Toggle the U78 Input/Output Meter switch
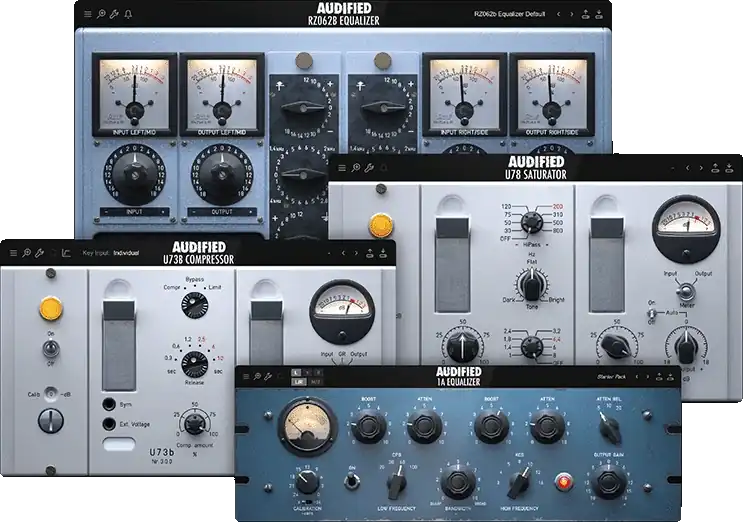 (x=686, y=290)
